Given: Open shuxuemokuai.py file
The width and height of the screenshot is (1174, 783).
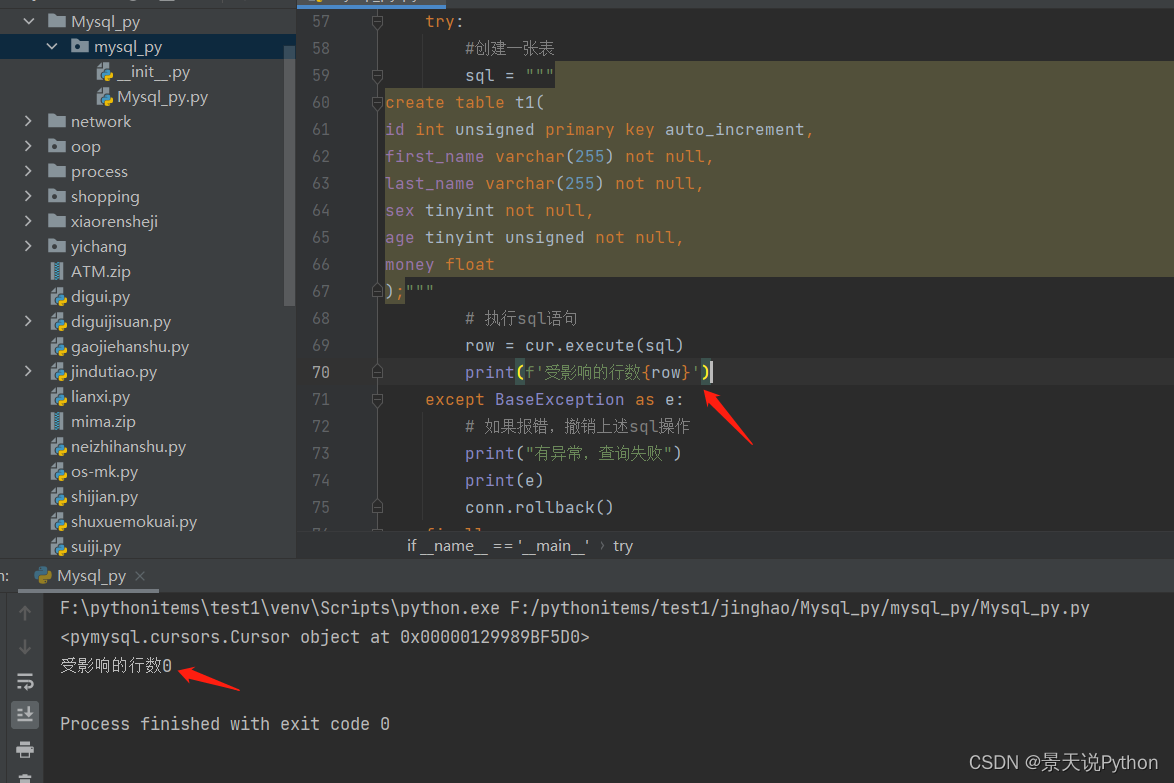Looking at the screenshot, I should point(134,521).
